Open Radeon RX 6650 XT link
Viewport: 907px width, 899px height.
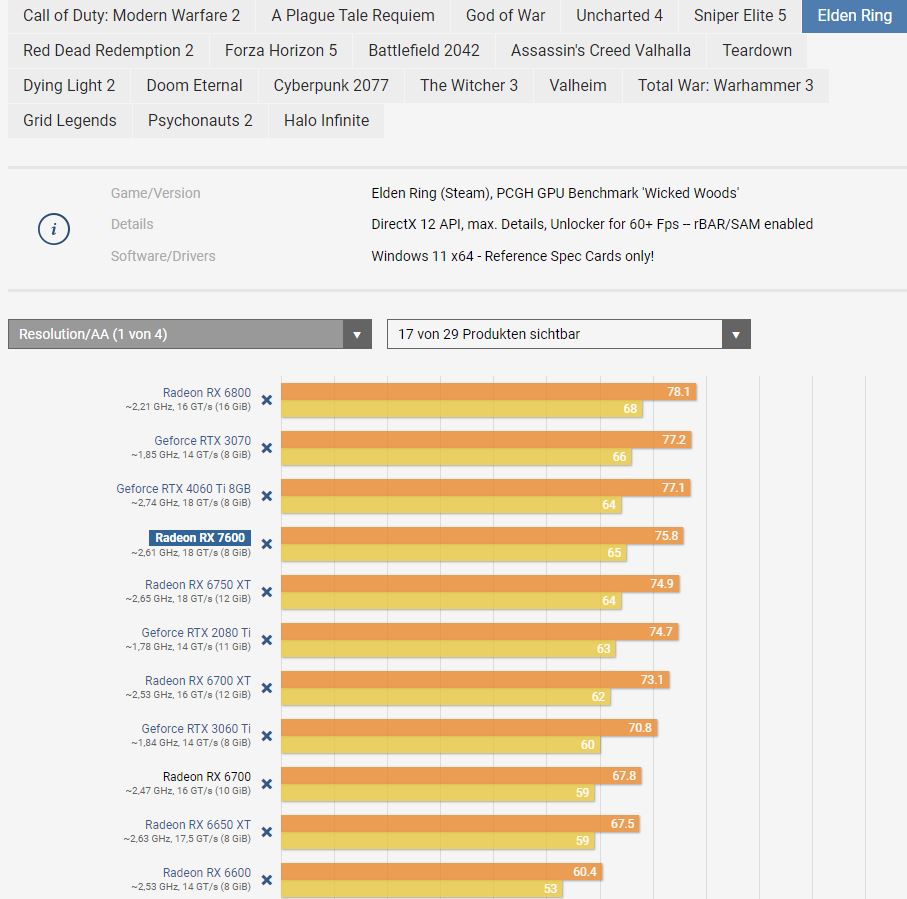pyautogui.click(x=198, y=825)
